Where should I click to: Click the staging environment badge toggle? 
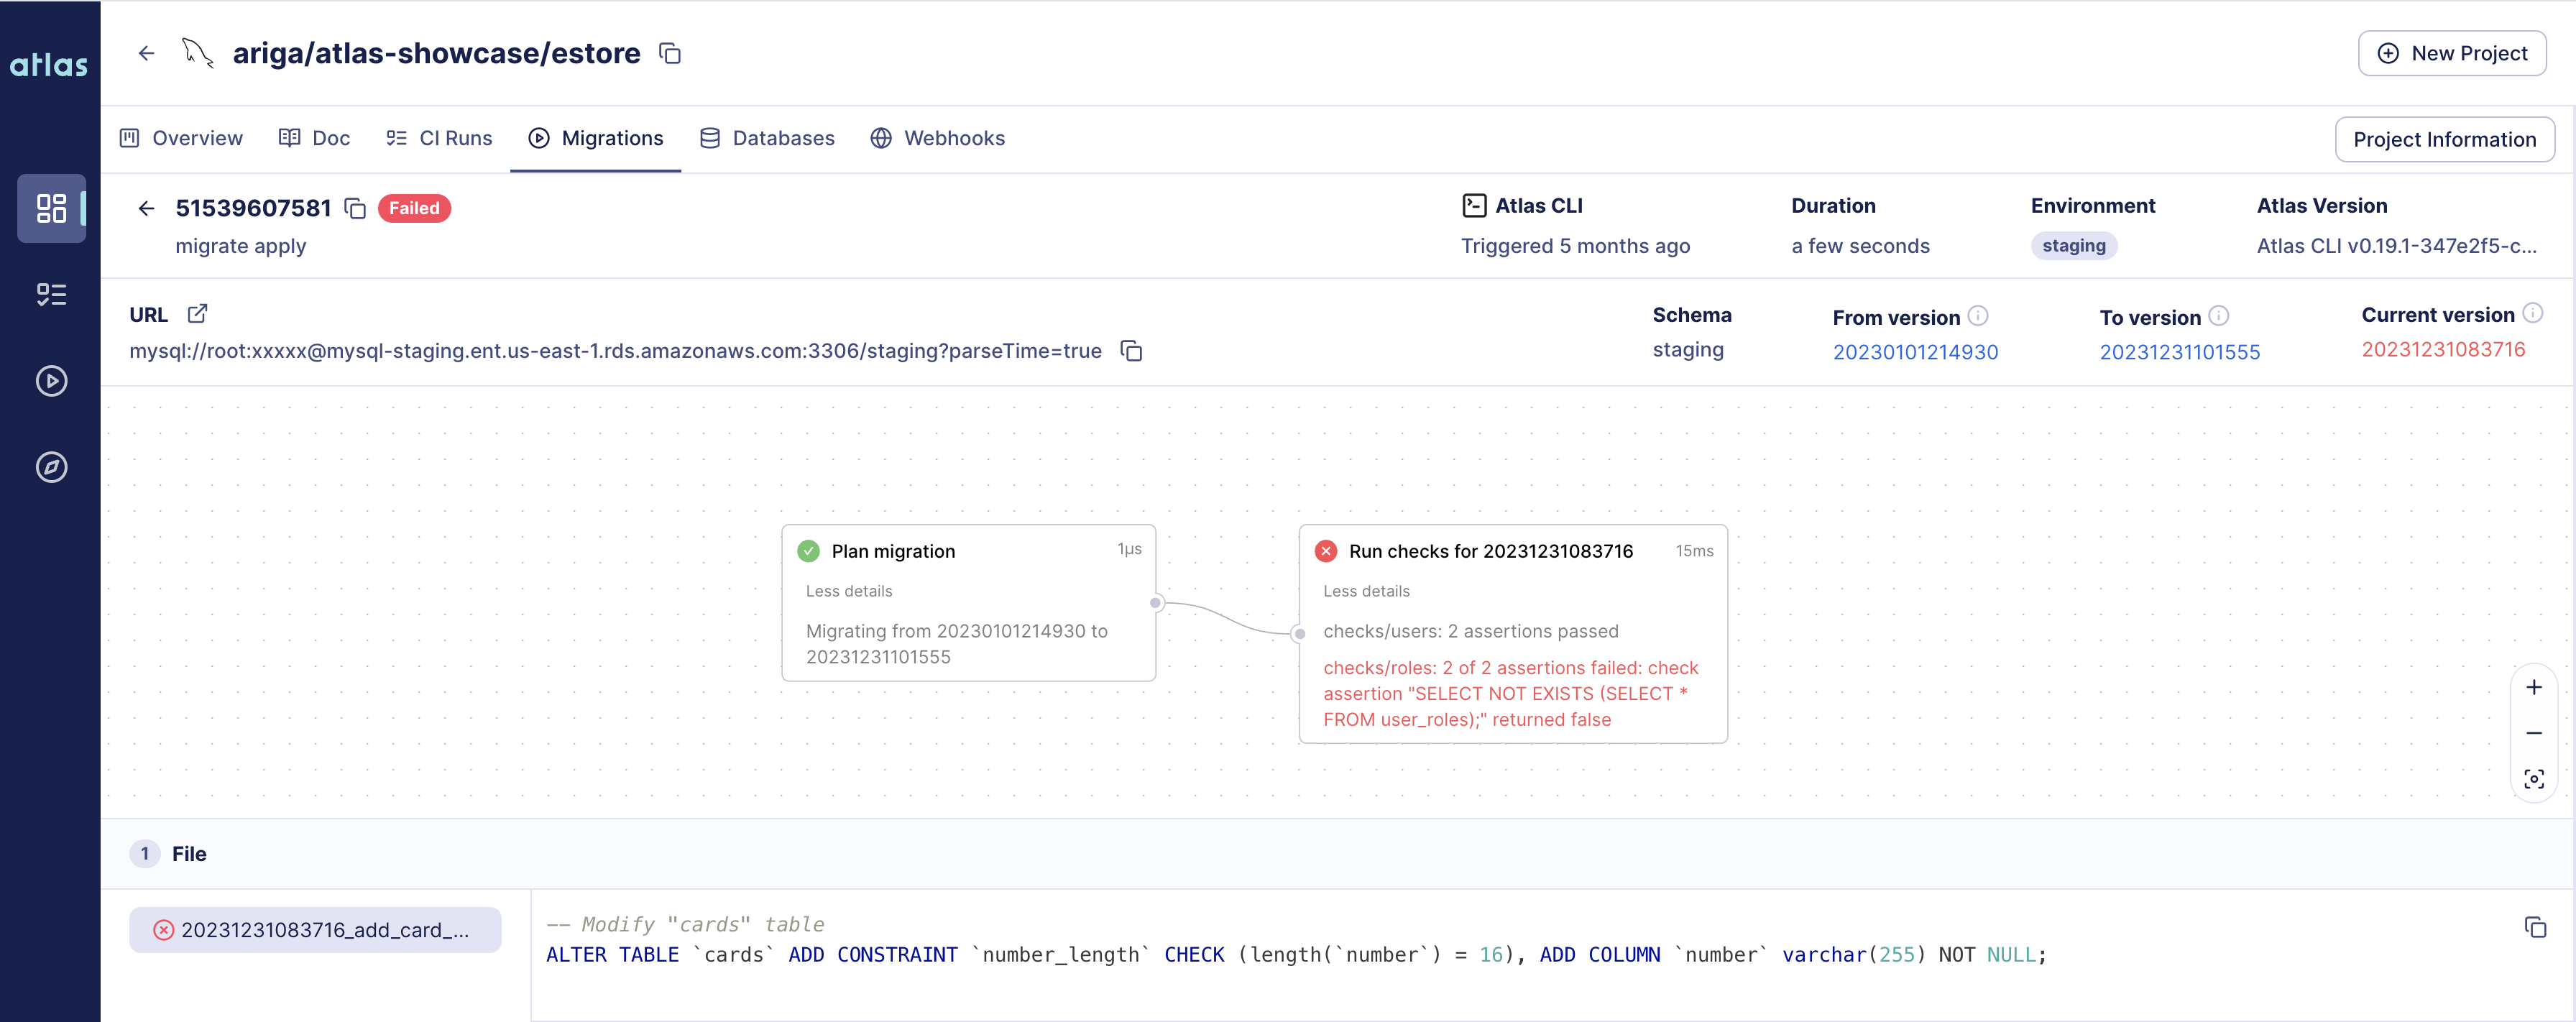[2074, 245]
